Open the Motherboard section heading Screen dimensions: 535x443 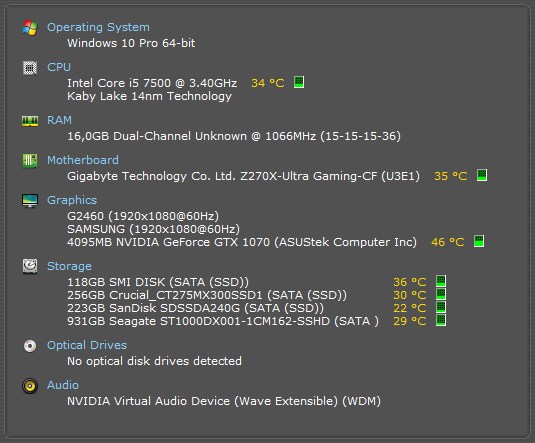[x=83, y=160]
